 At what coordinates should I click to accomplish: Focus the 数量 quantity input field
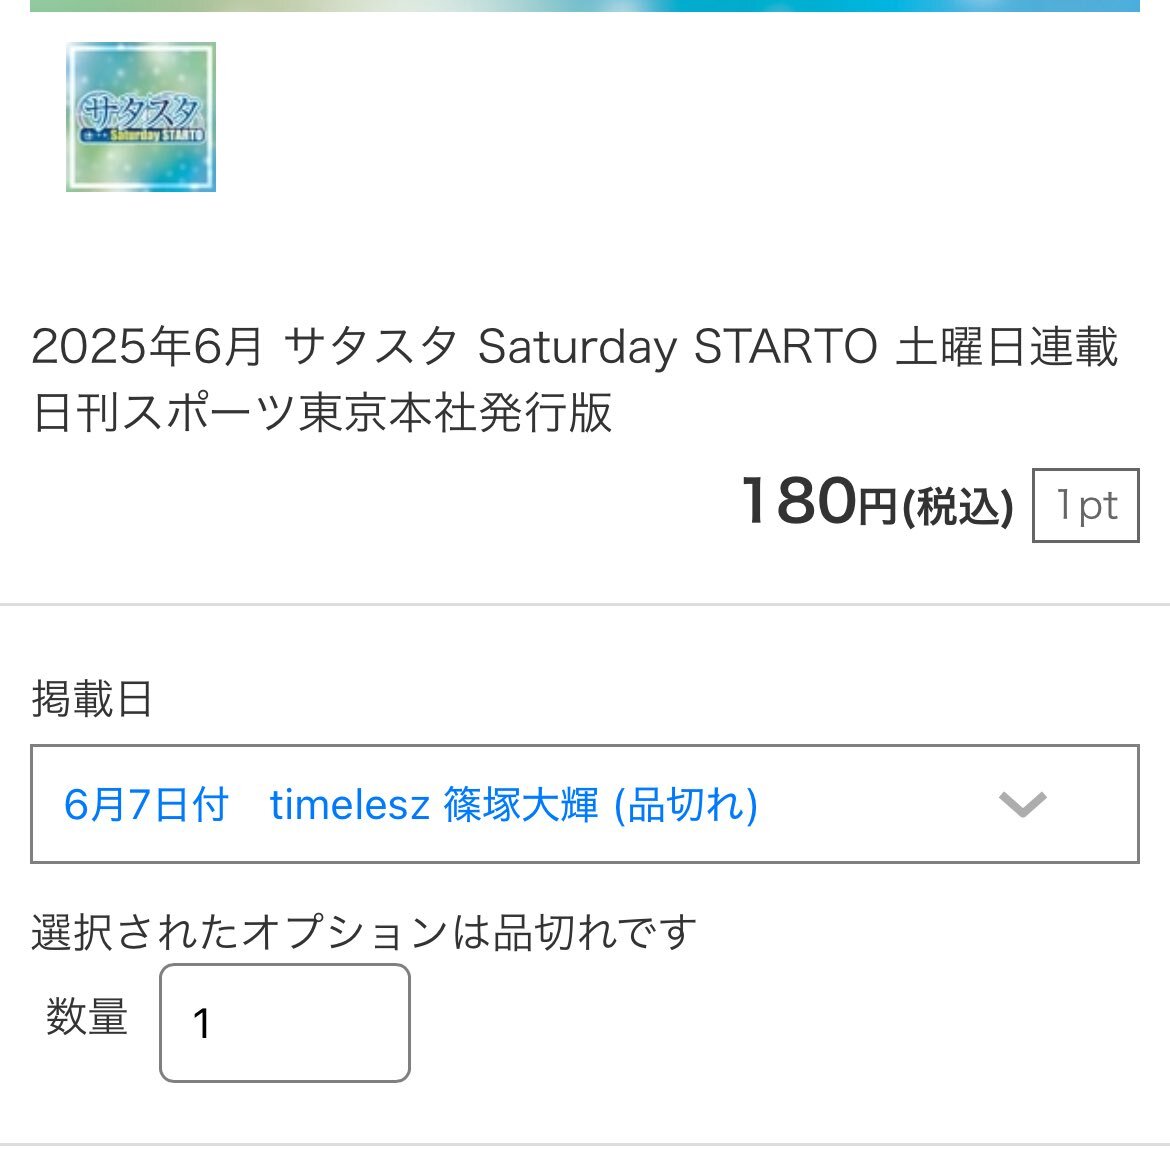285,1023
